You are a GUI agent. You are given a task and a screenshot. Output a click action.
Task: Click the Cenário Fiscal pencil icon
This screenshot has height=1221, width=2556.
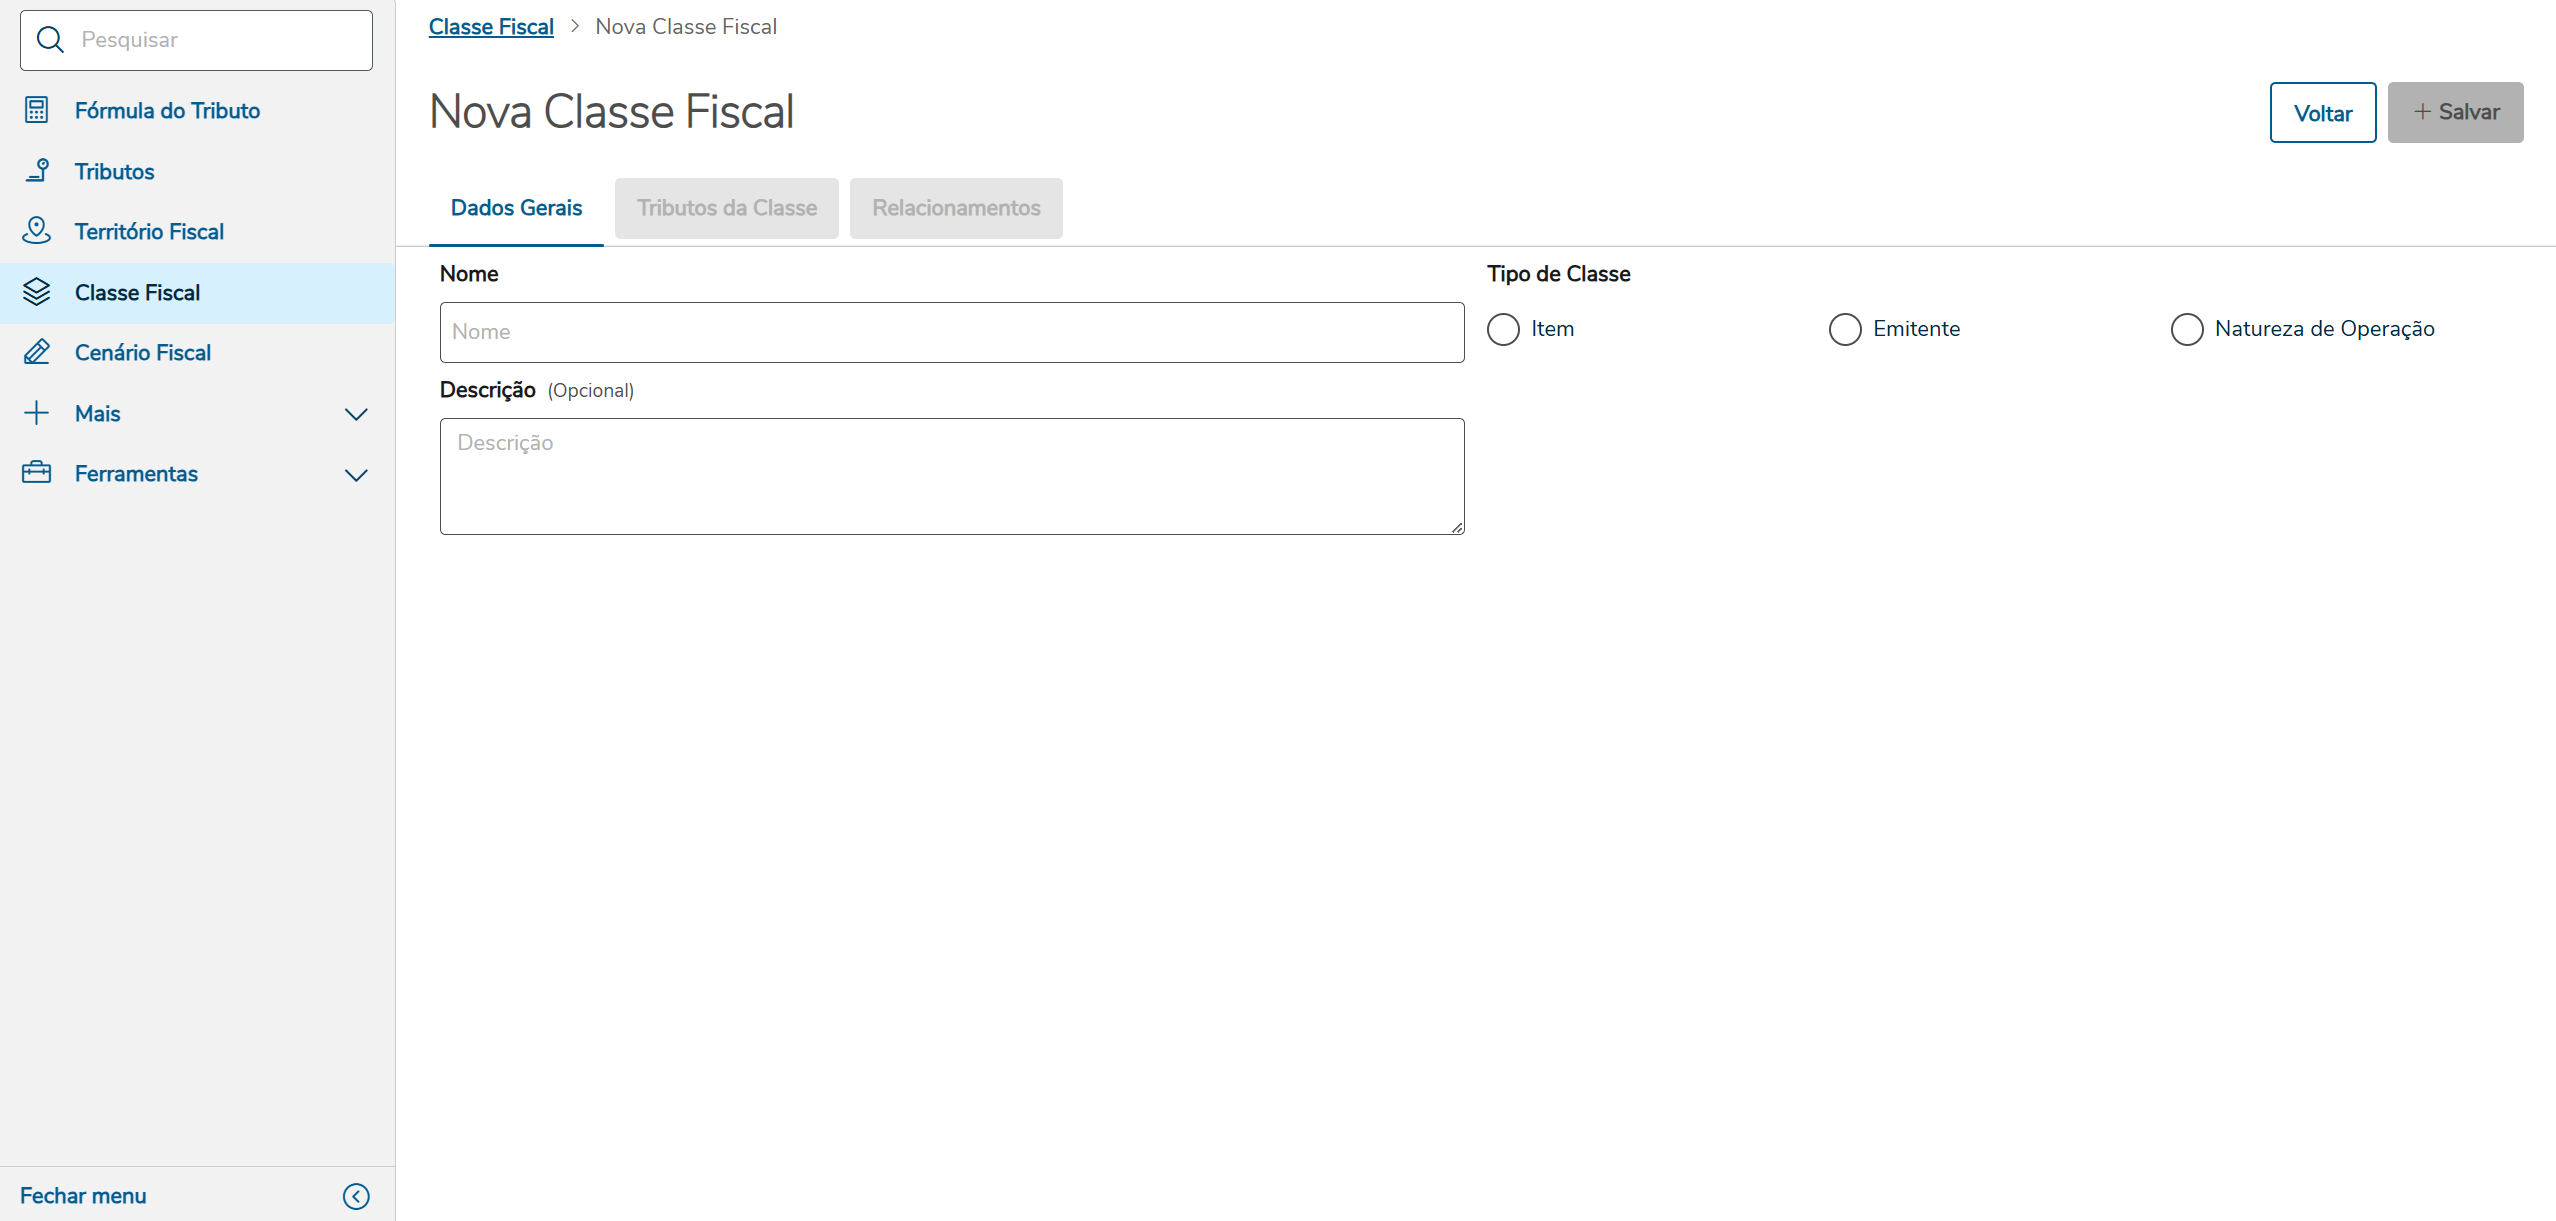pos(37,352)
